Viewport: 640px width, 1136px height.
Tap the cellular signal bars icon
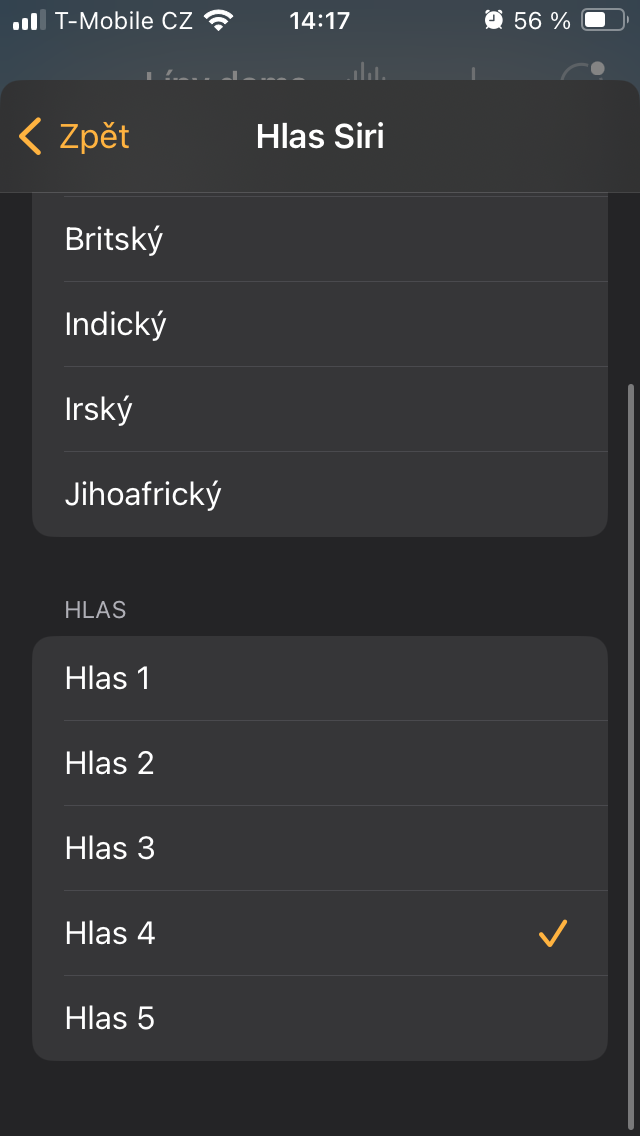29,20
